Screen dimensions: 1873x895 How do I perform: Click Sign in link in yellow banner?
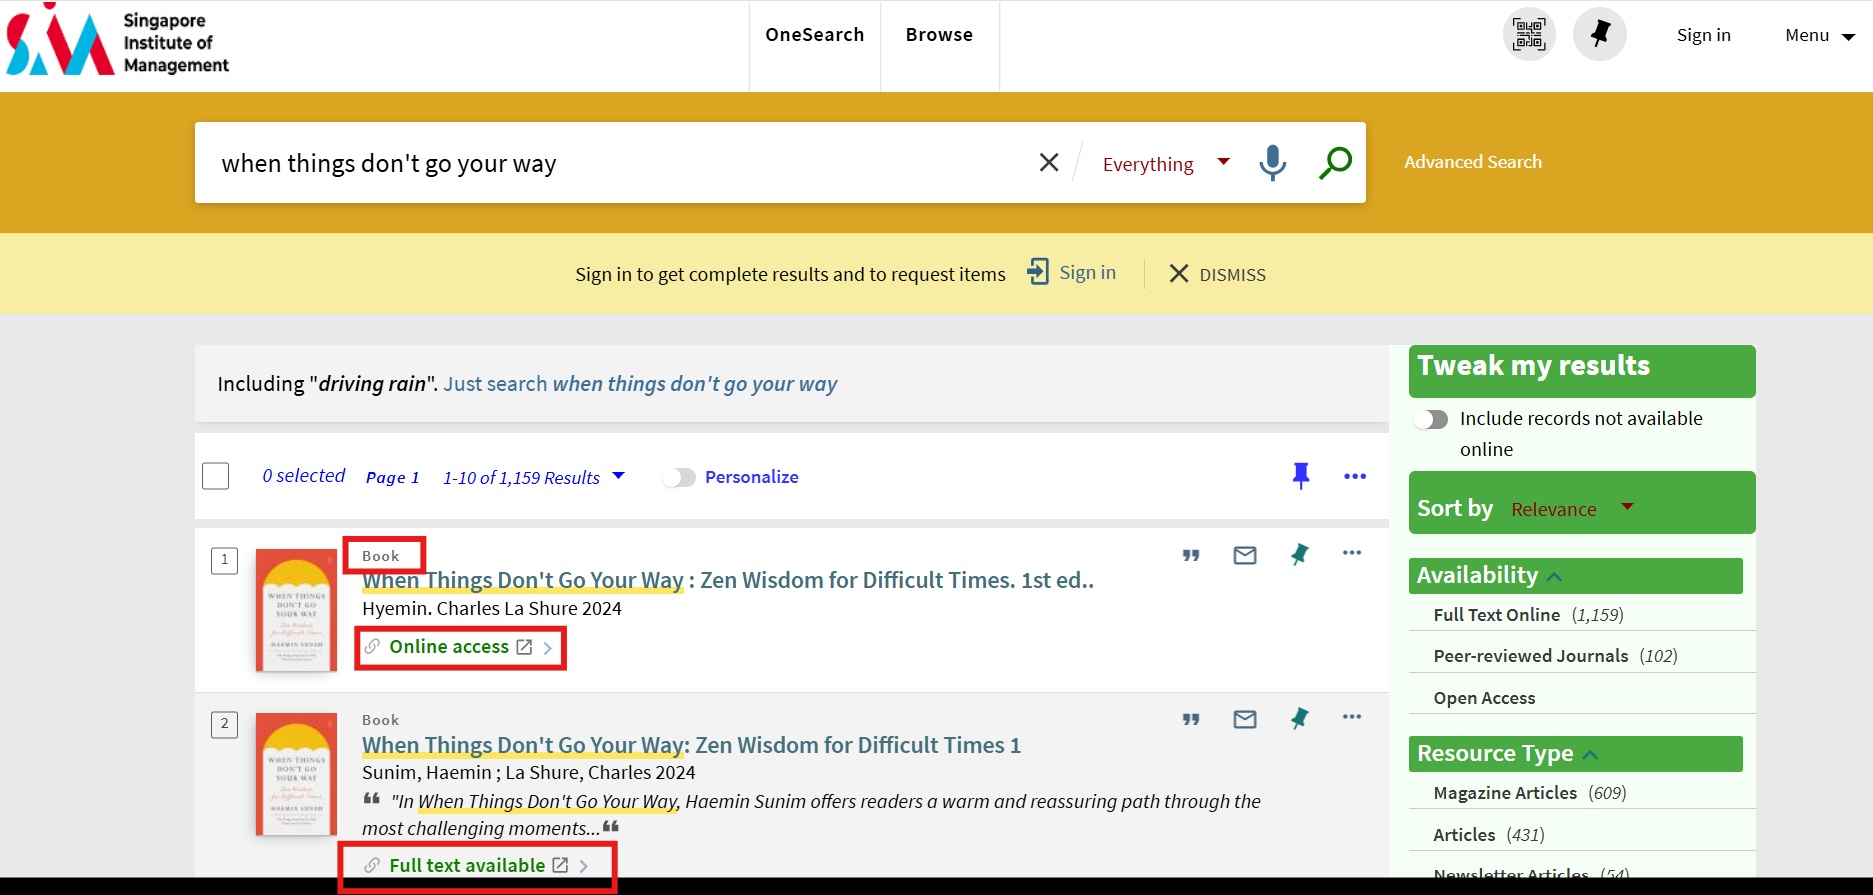coord(1087,272)
